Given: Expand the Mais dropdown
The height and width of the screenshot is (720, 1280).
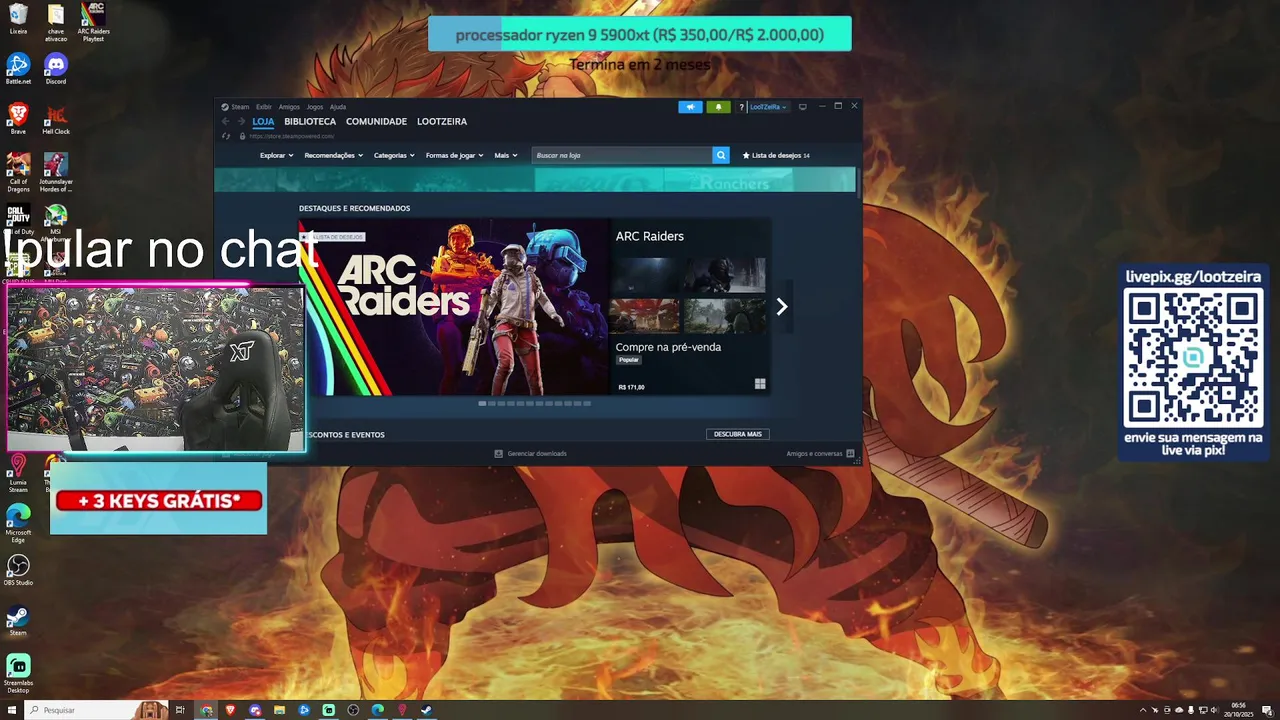Looking at the screenshot, I should (506, 155).
